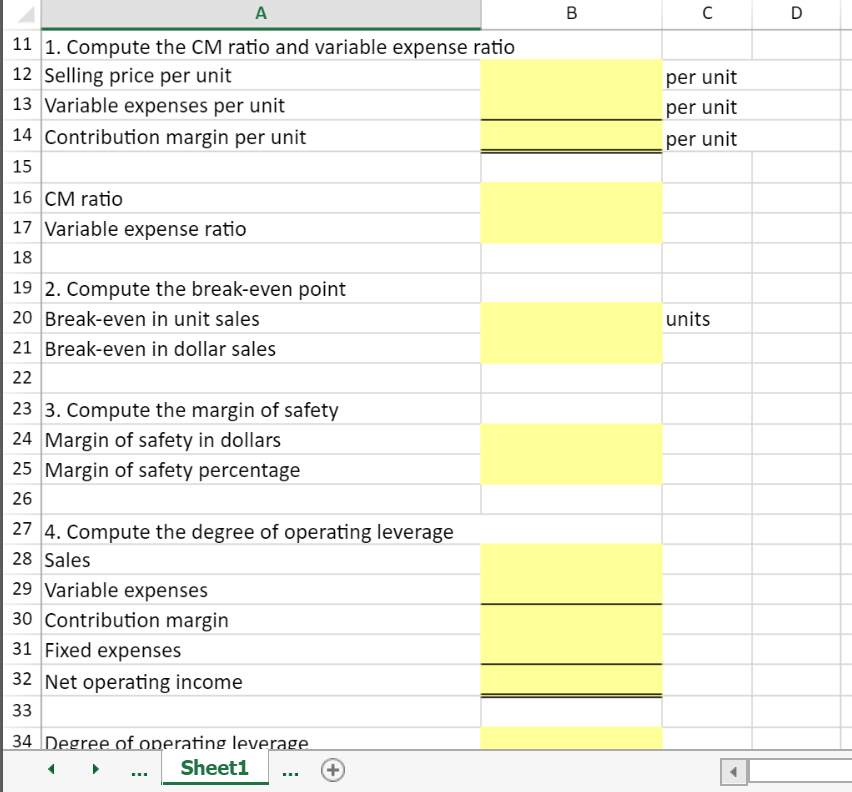Viewport: 852px width, 792px height.
Task: Select the Break-even in unit sales cell
Action: [x=572, y=318]
